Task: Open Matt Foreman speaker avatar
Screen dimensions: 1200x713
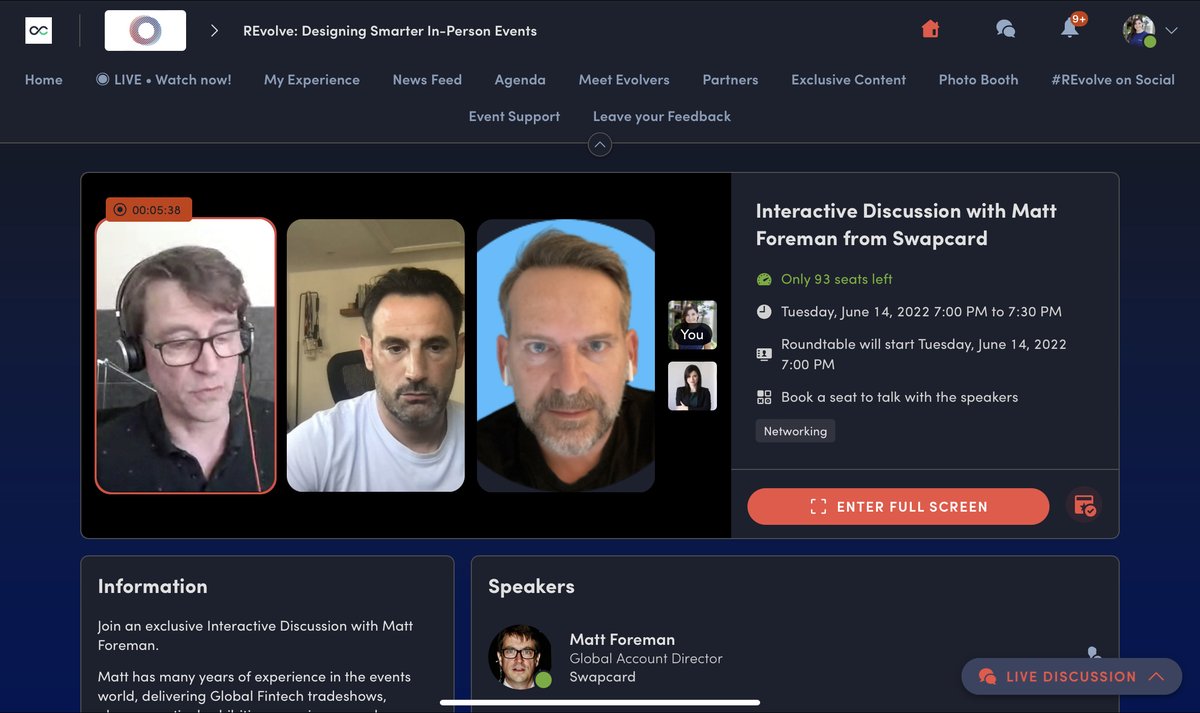Action: [520, 657]
